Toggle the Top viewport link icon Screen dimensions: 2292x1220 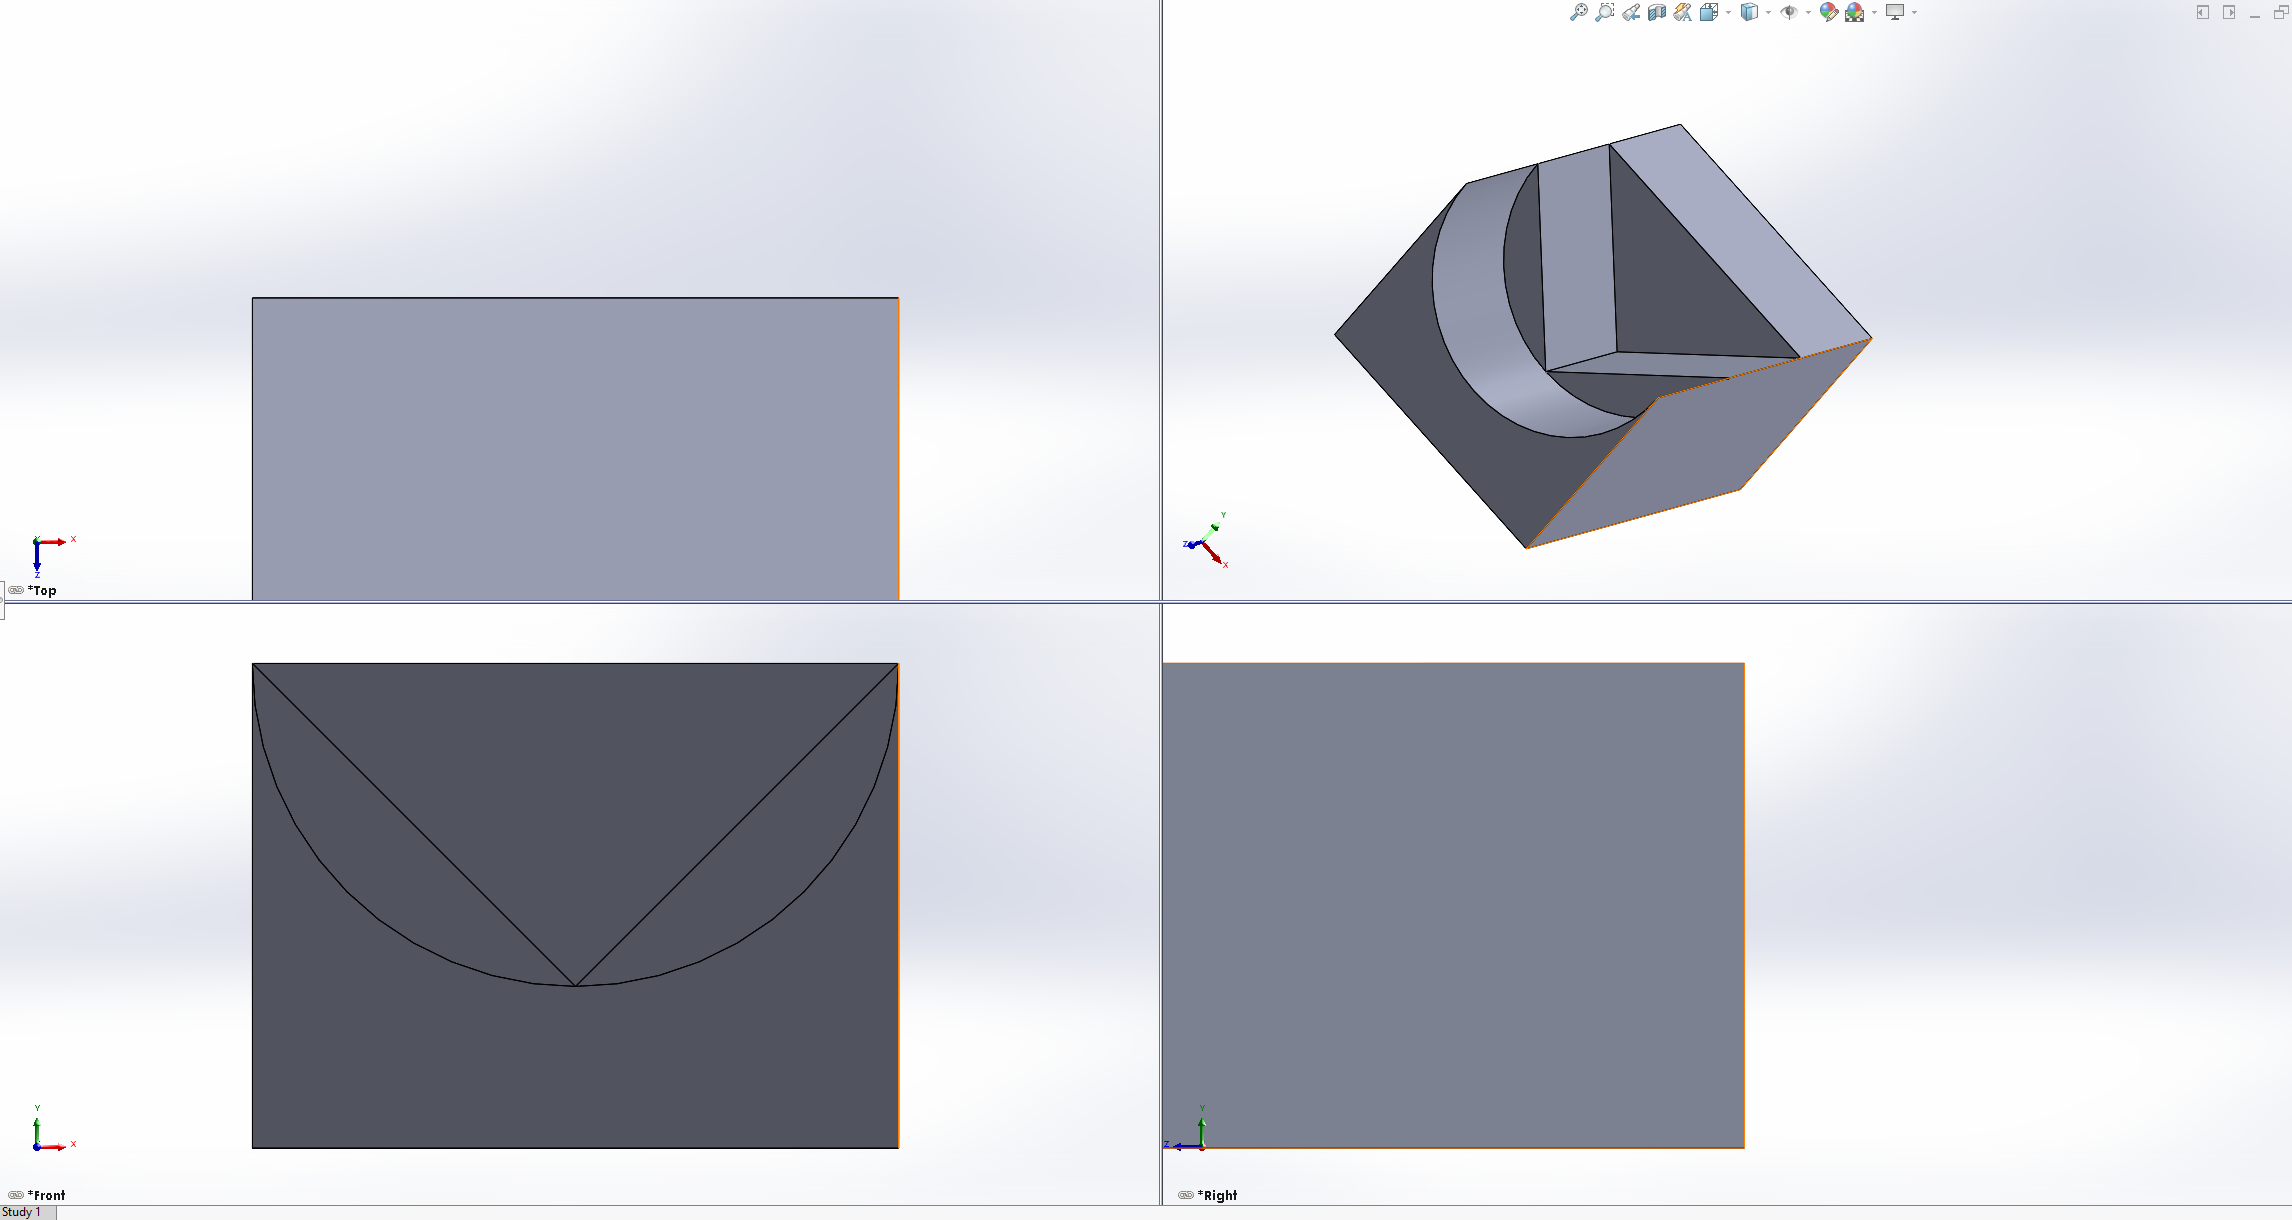point(16,590)
